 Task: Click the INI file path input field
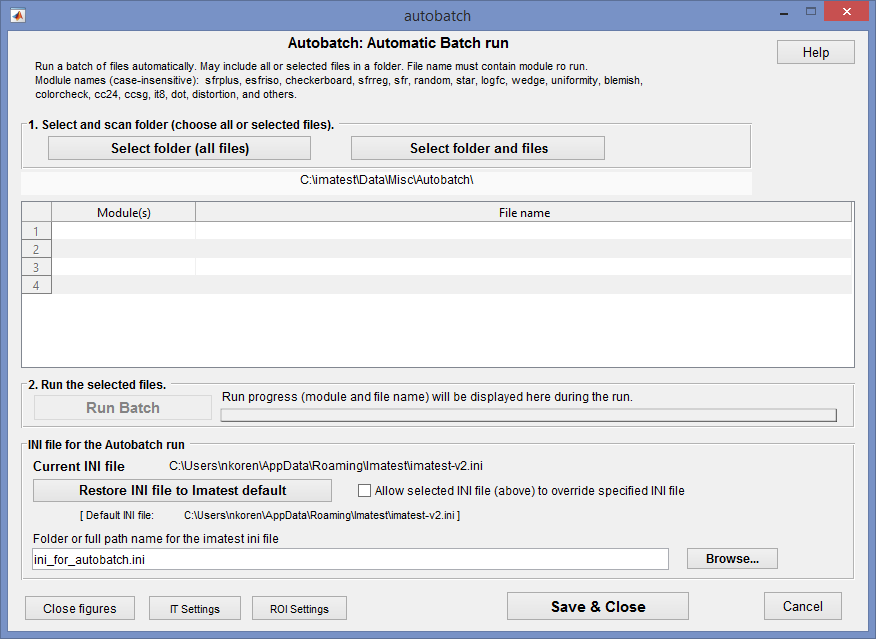click(x=350, y=559)
